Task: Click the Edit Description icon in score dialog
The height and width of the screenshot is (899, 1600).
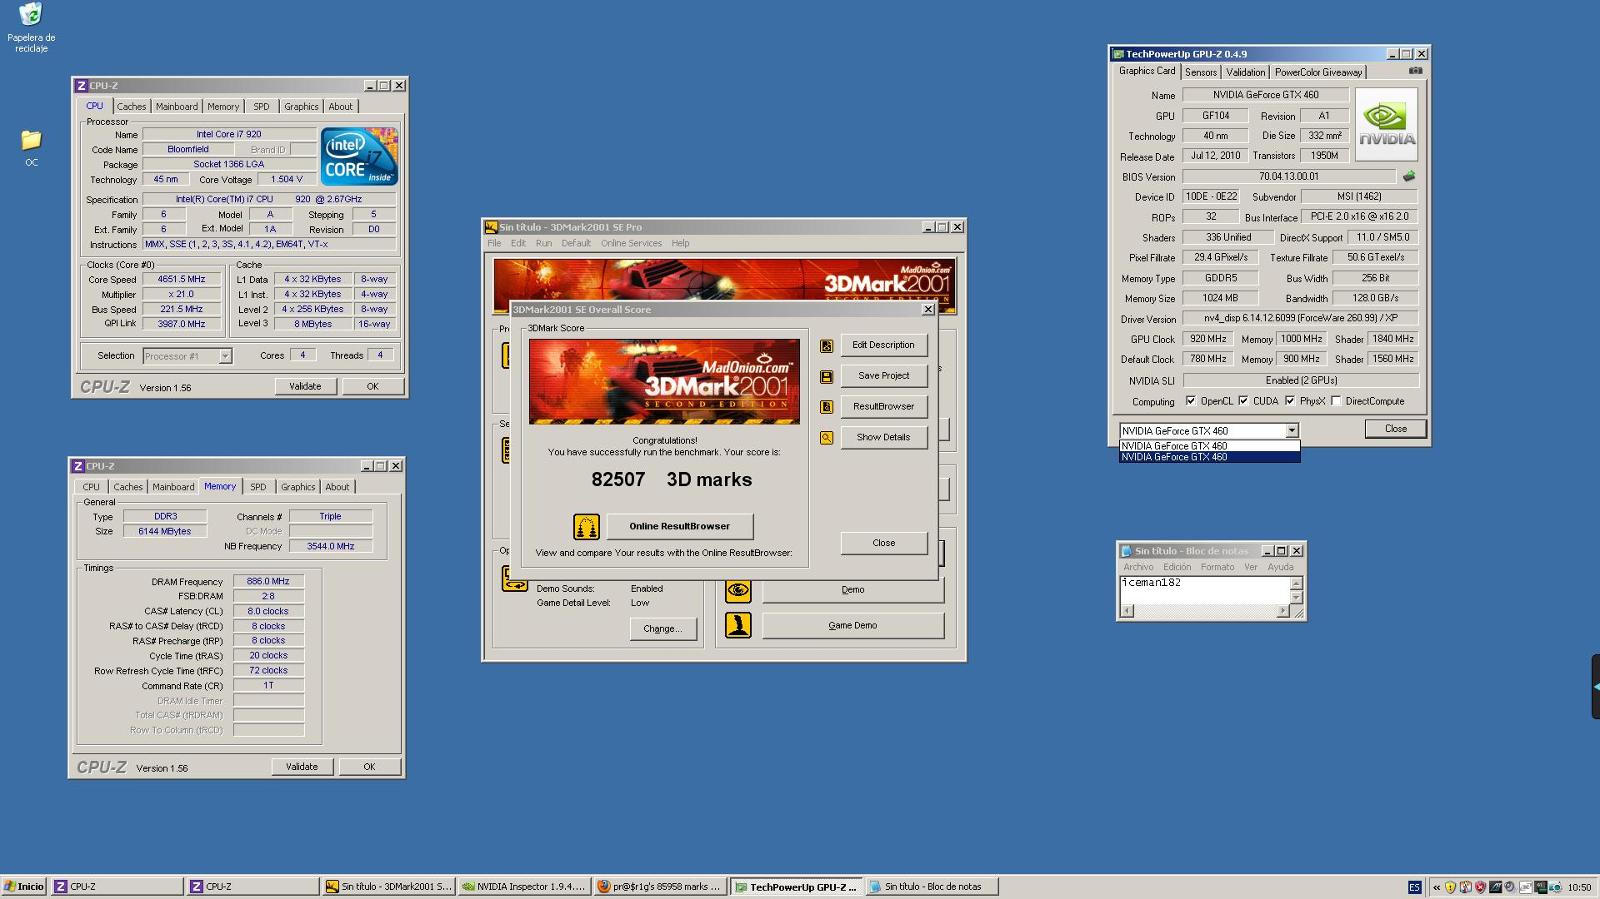Action: coord(826,346)
